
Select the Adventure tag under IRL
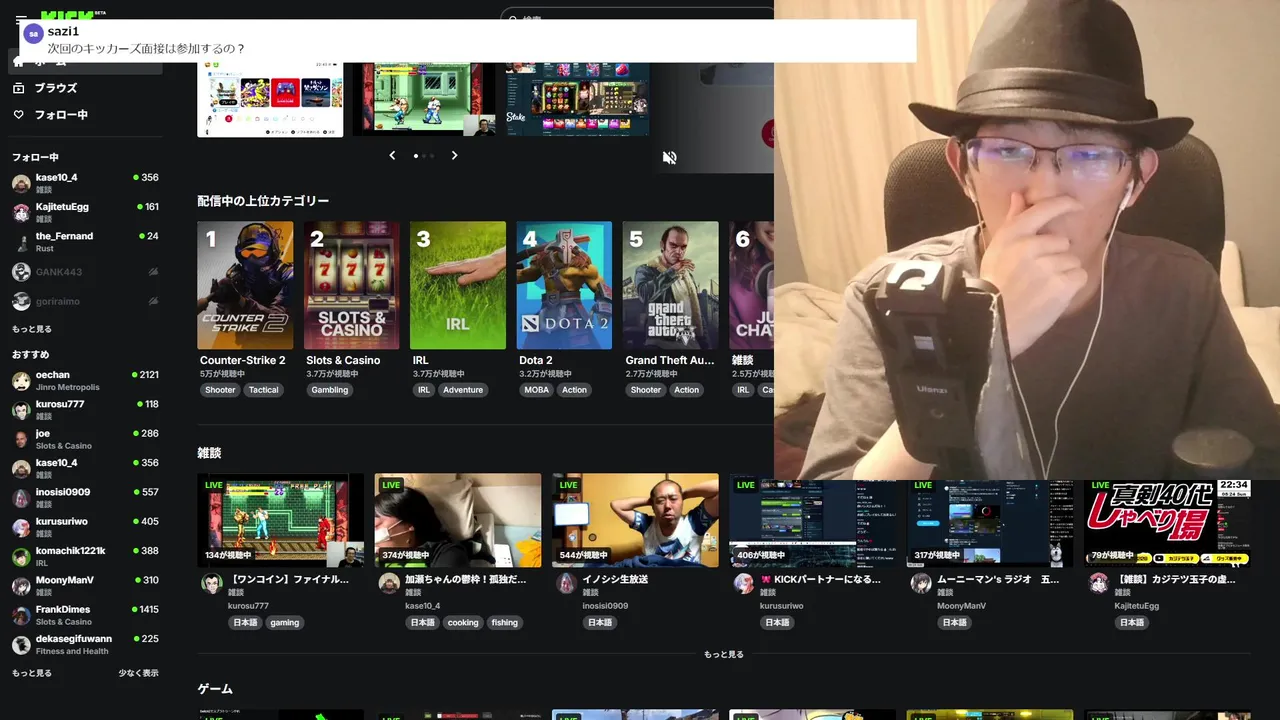(463, 390)
